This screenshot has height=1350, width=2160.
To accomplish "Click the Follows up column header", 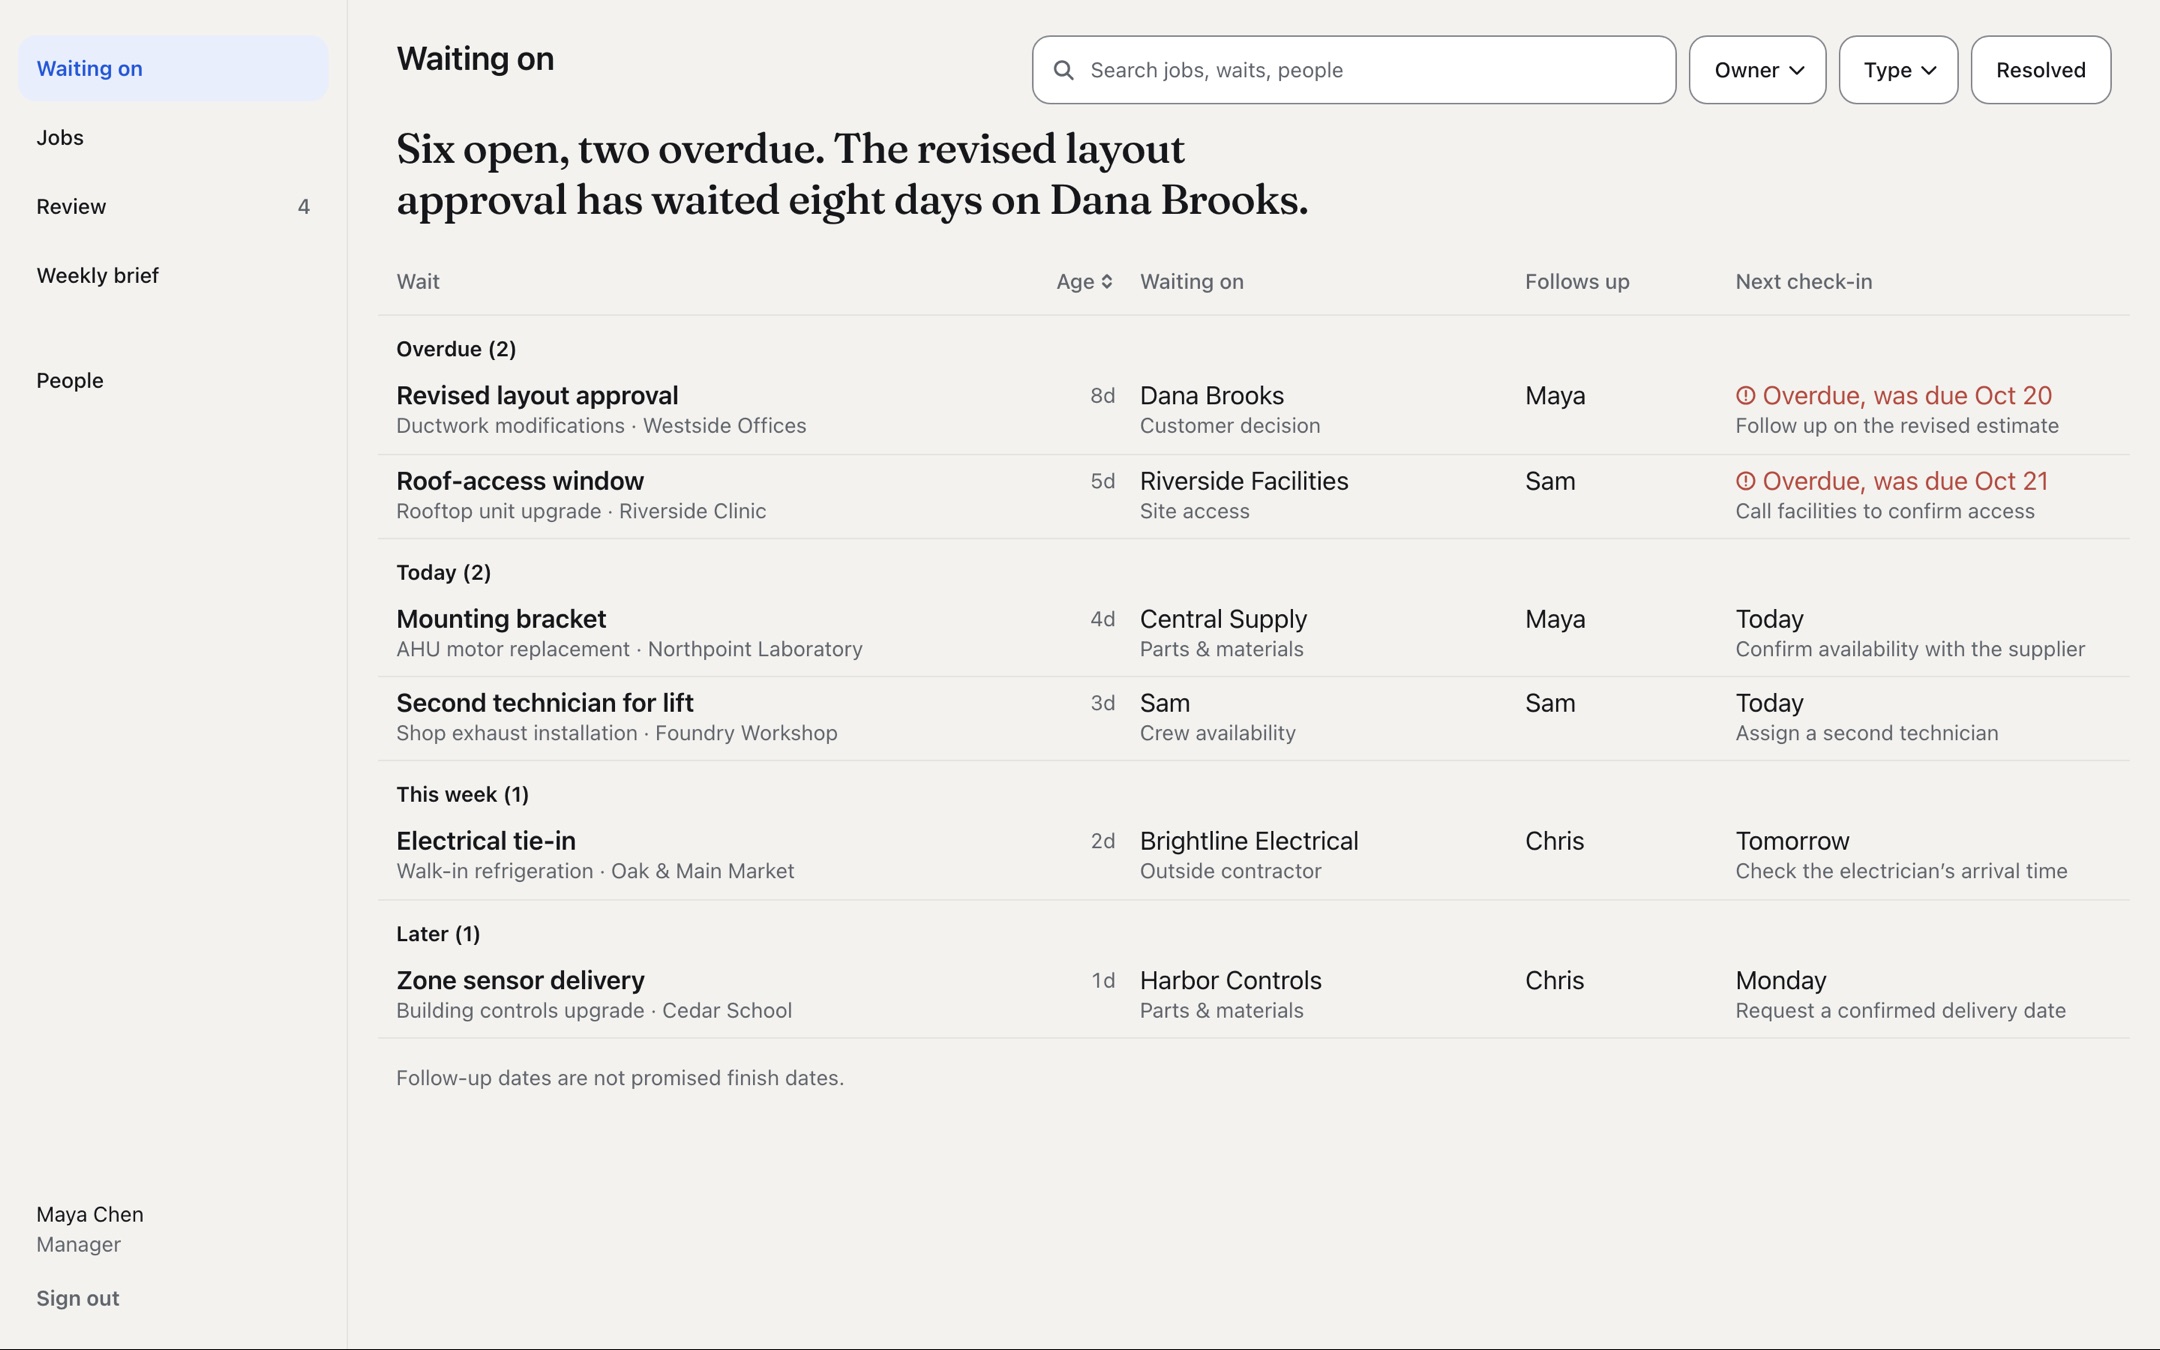I will (x=1577, y=282).
